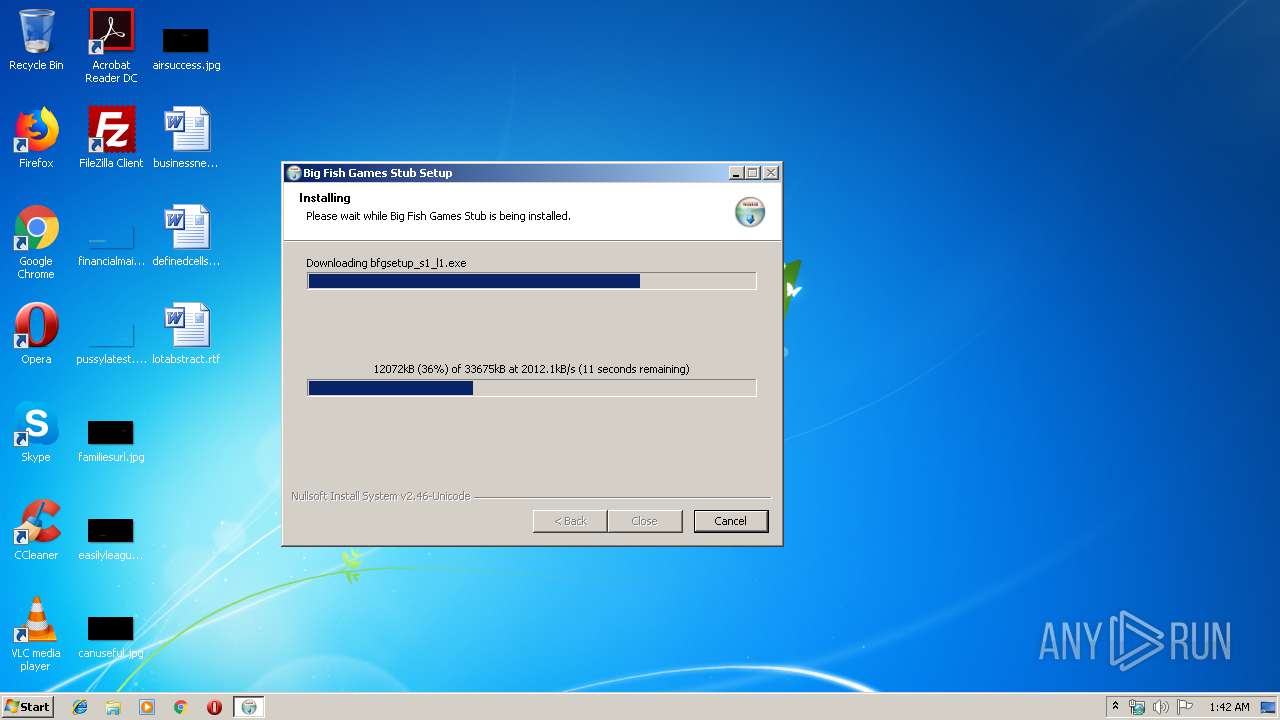This screenshot has width=1280, height=720.
Task: Launch Opera from the desktop
Action: point(36,334)
